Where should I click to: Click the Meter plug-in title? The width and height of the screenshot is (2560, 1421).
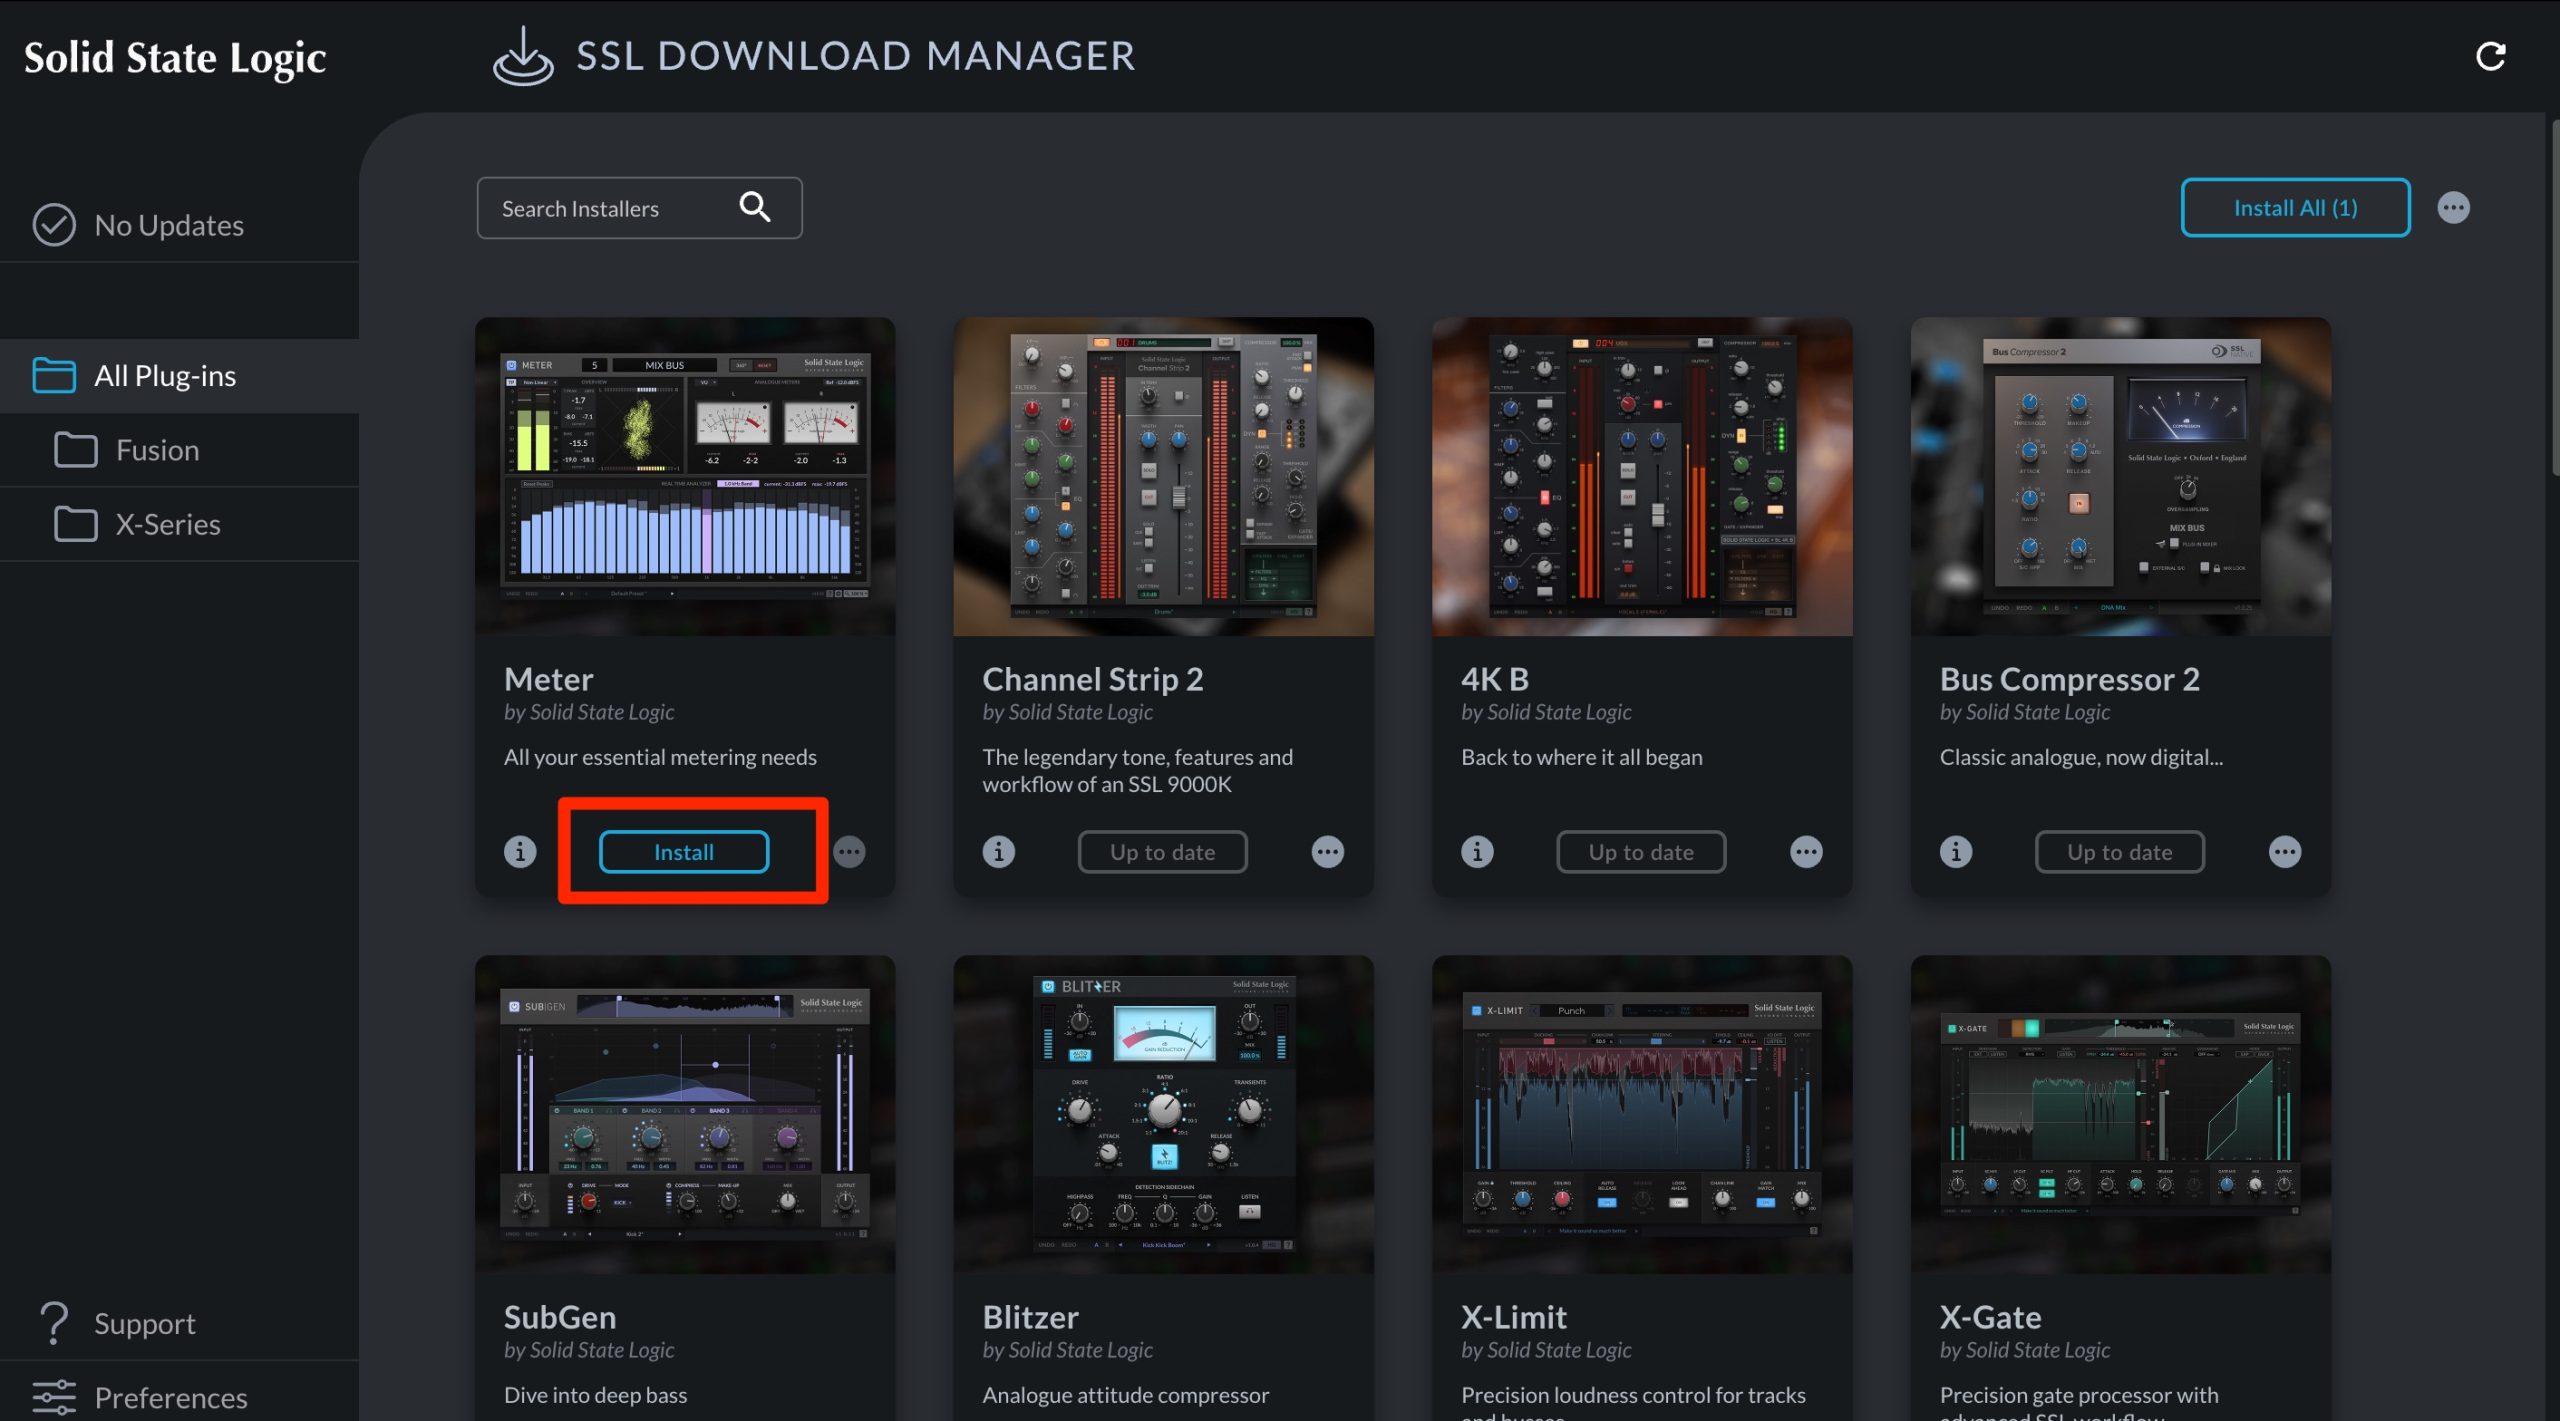pos(548,679)
